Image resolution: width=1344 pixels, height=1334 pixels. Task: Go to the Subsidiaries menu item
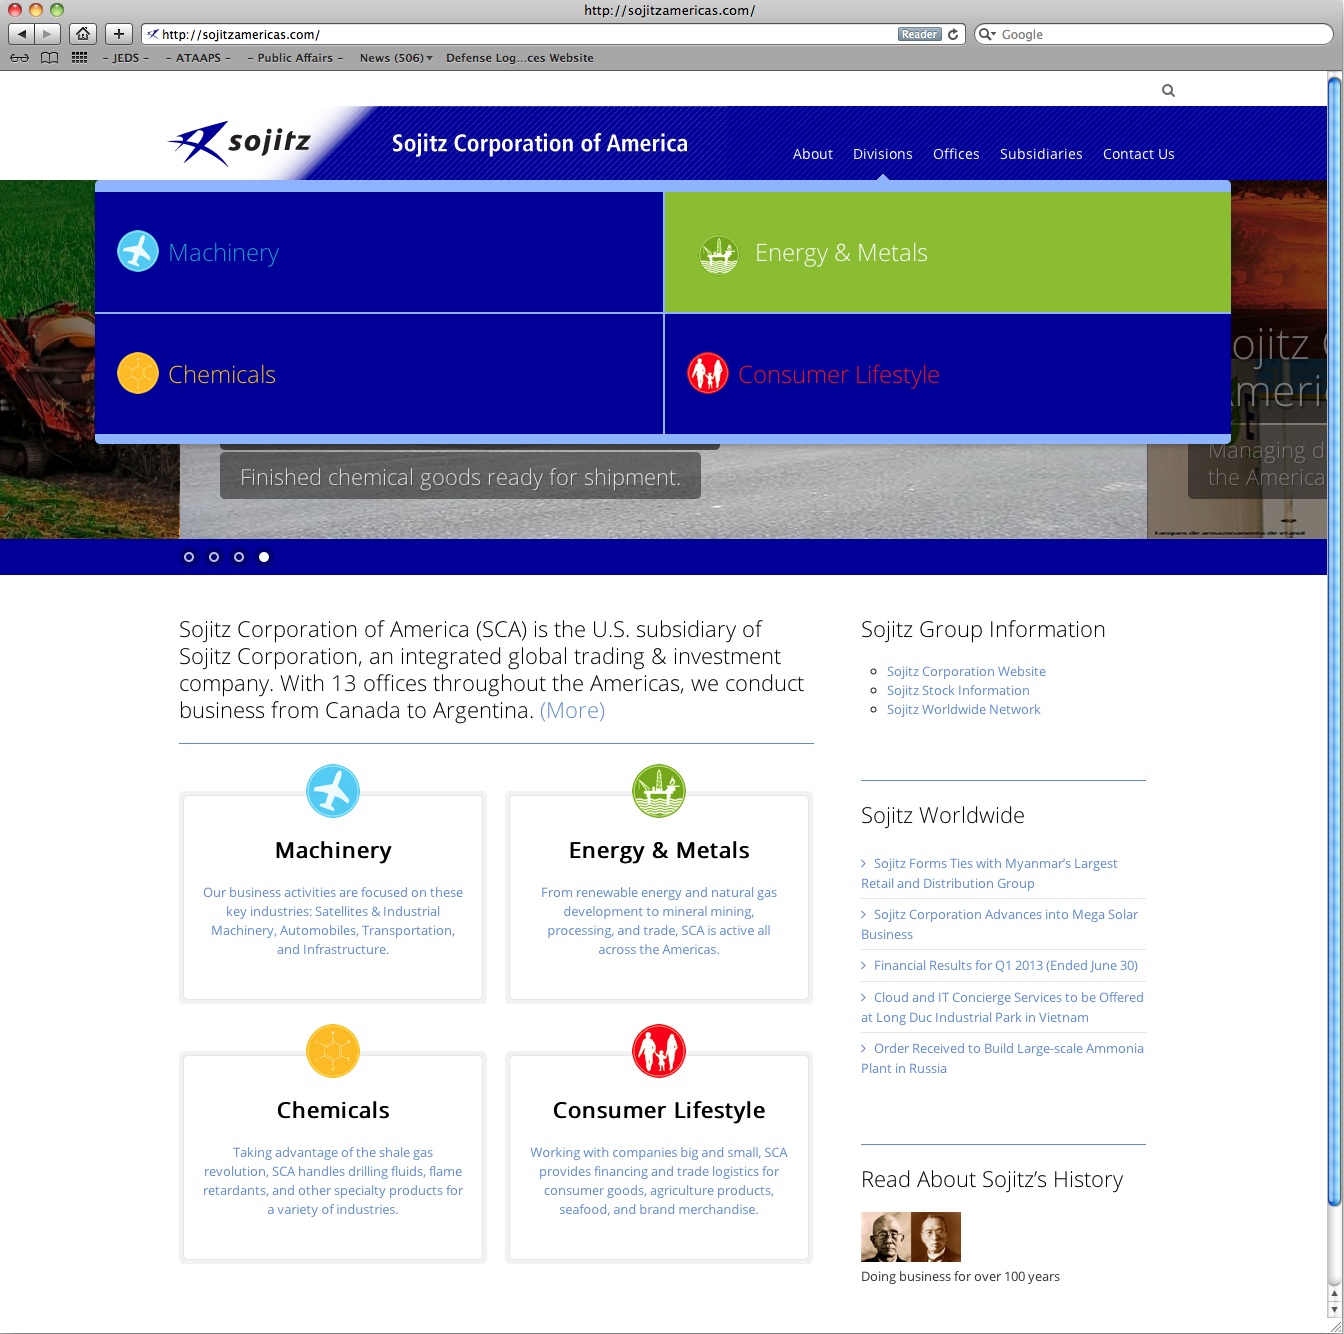pyautogui.click(x=1041, y=154)
